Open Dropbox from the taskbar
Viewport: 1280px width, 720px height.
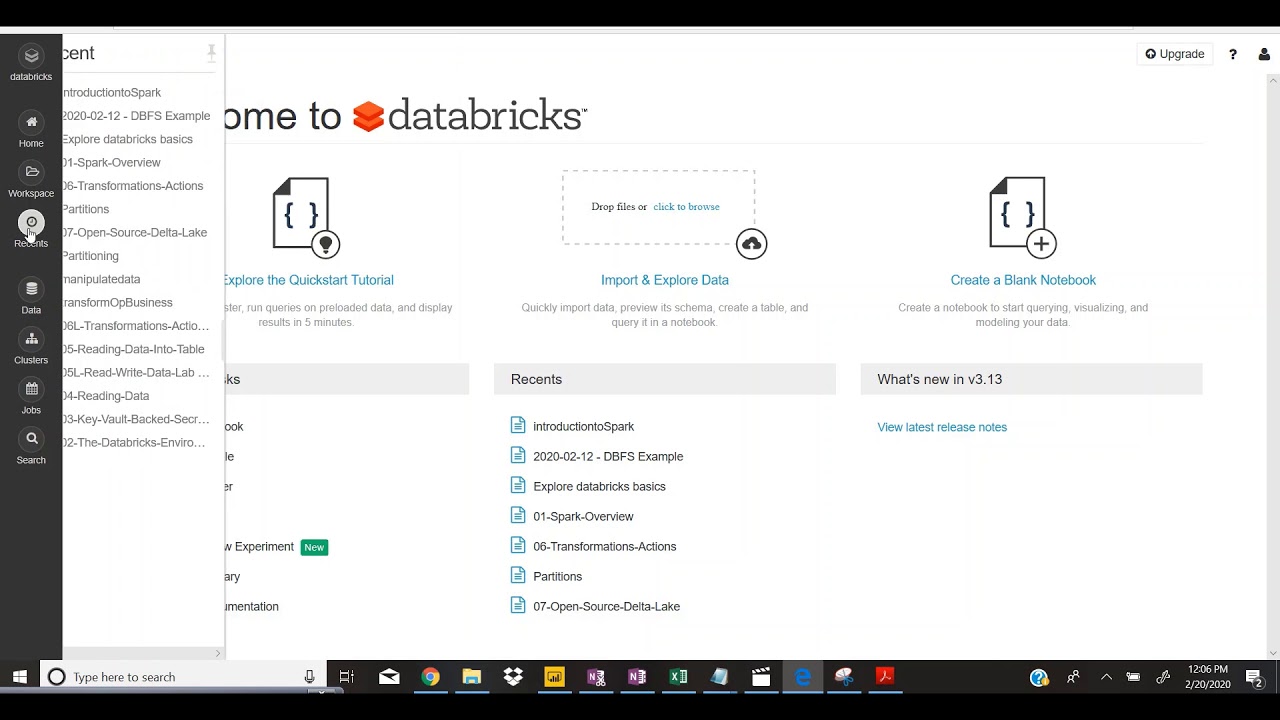[513, 677]
